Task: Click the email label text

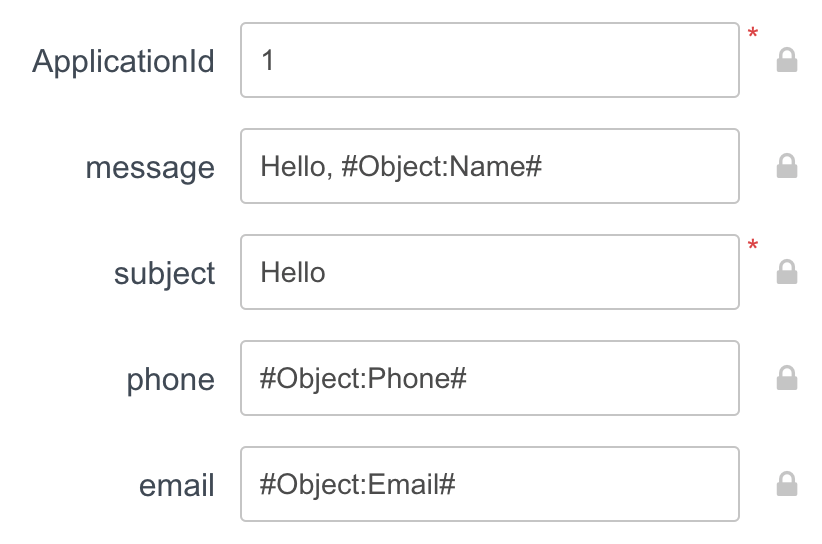Action: coord(177,486)
